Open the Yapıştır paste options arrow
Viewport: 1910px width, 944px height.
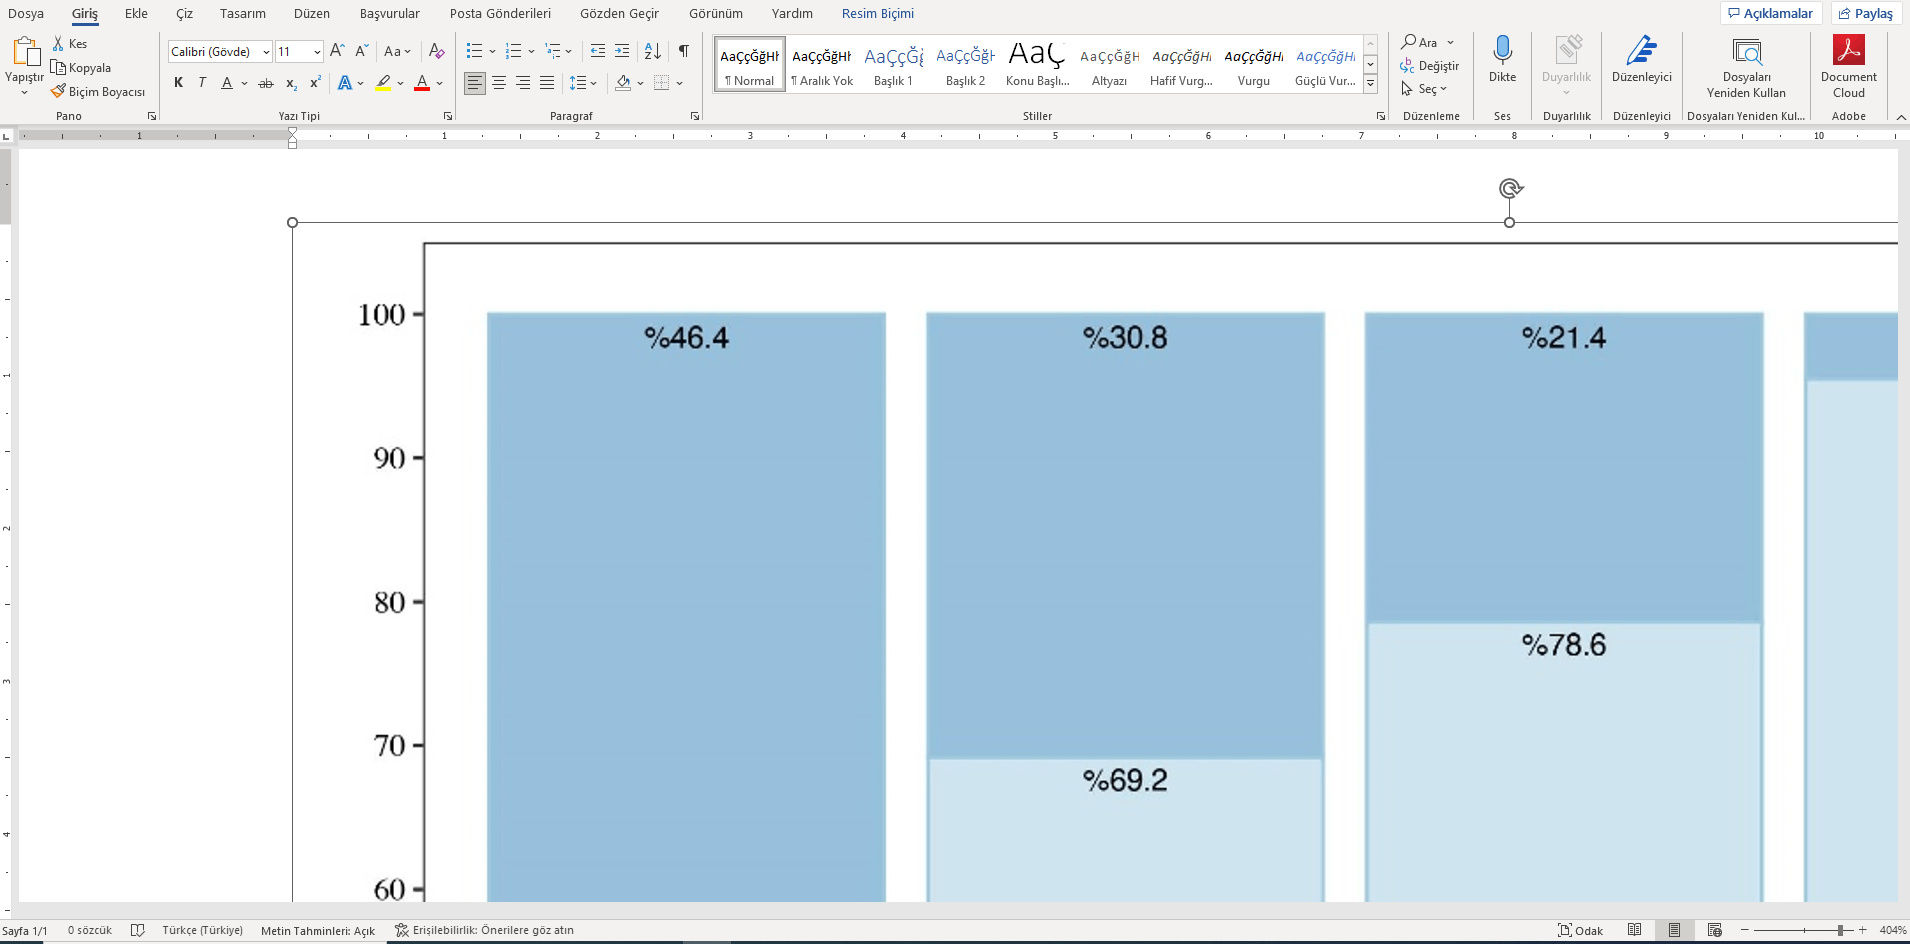pos(24,93)
